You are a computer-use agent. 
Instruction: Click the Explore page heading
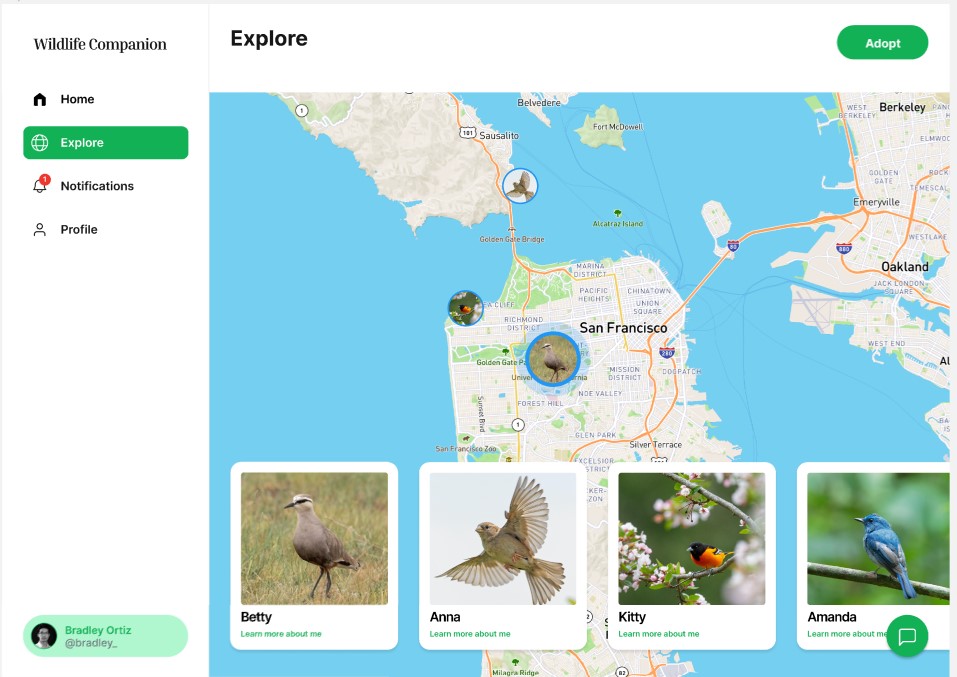click(270, 38)
